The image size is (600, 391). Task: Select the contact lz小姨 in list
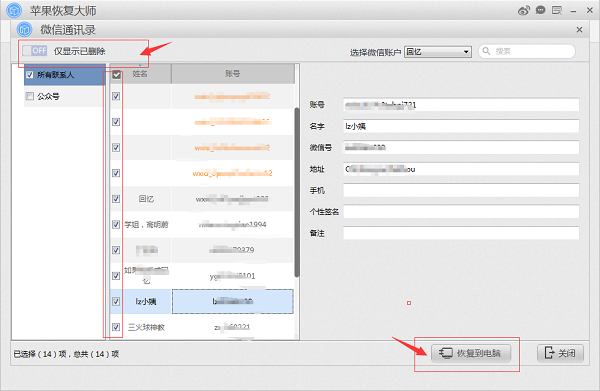pos(146,301)
